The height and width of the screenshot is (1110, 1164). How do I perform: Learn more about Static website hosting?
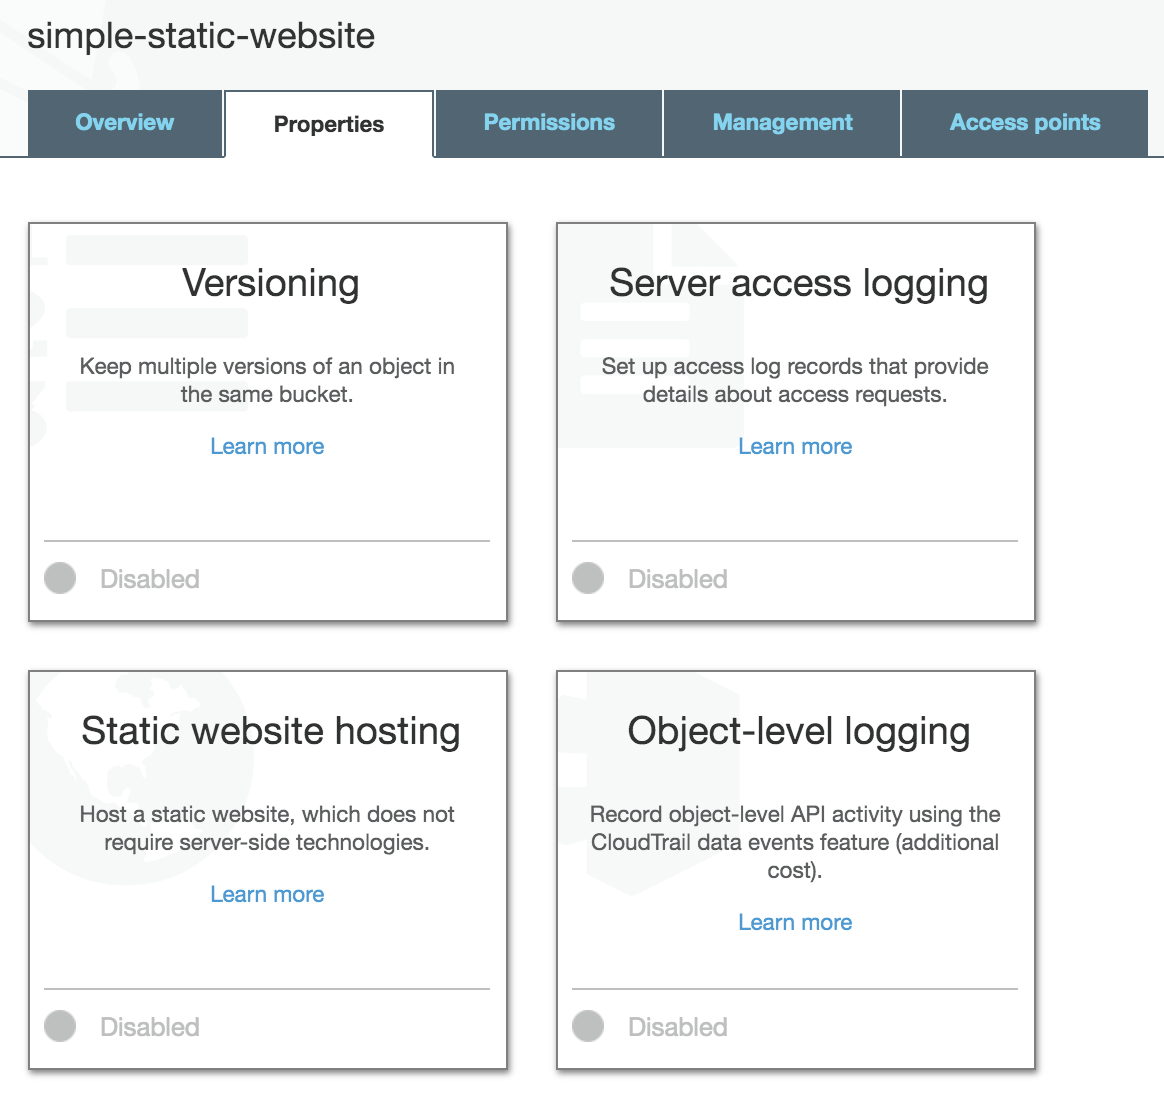pyautogui.click(x=267, y=894)
